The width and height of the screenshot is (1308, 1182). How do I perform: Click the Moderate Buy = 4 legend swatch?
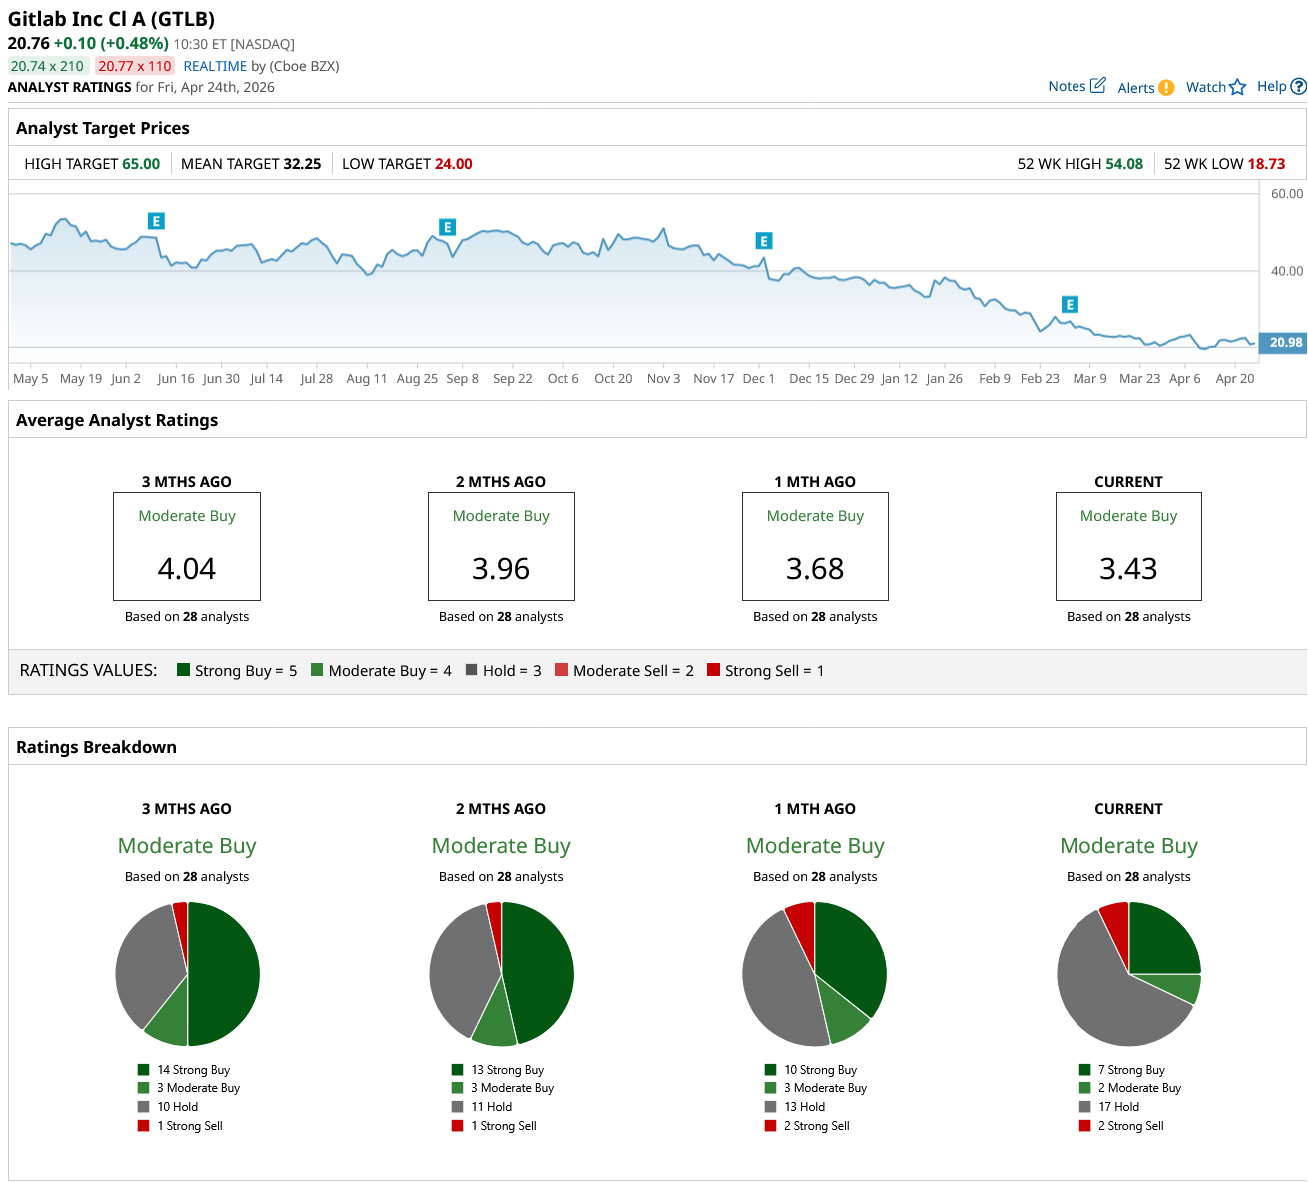click(317, 670)
